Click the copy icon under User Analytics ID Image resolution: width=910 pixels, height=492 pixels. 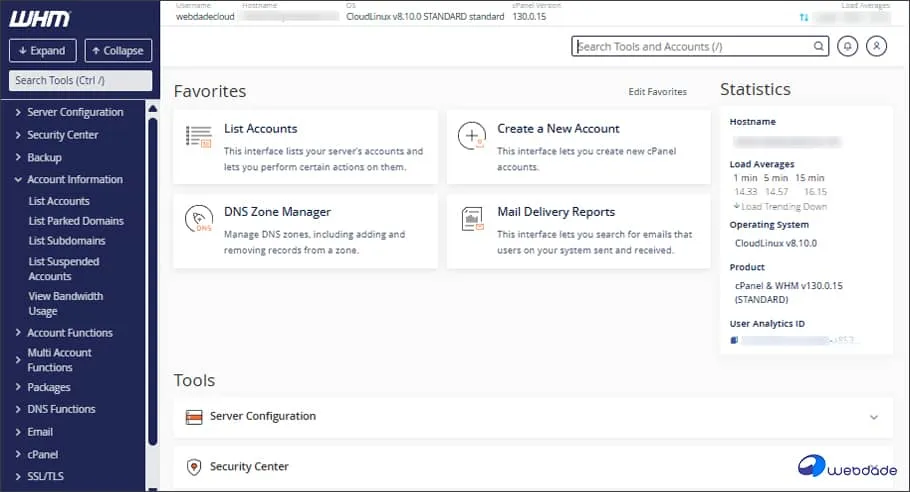(x=734, y=340)
